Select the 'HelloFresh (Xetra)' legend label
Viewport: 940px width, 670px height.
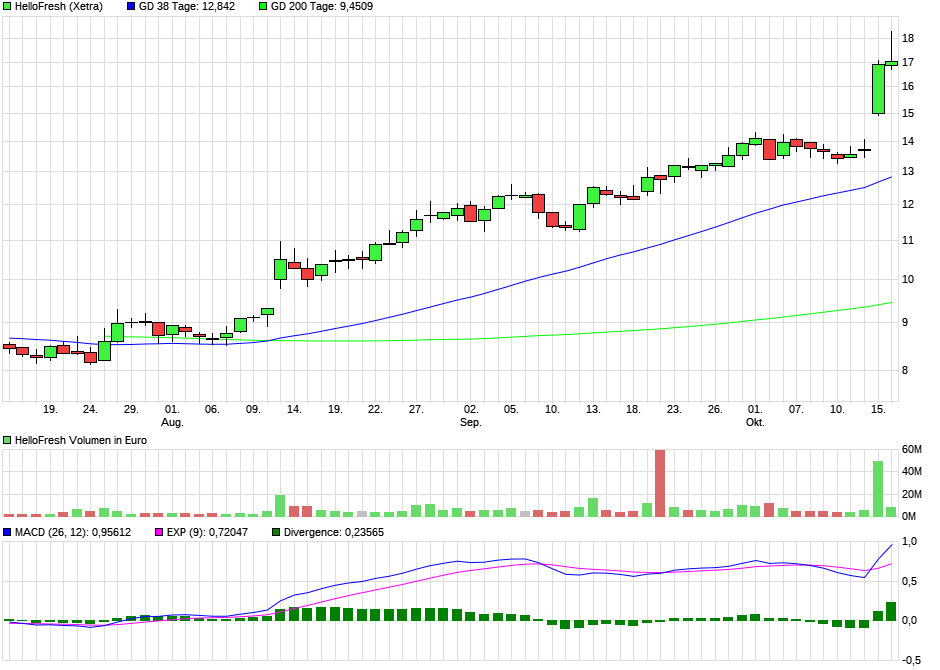[x=59, y=7]
